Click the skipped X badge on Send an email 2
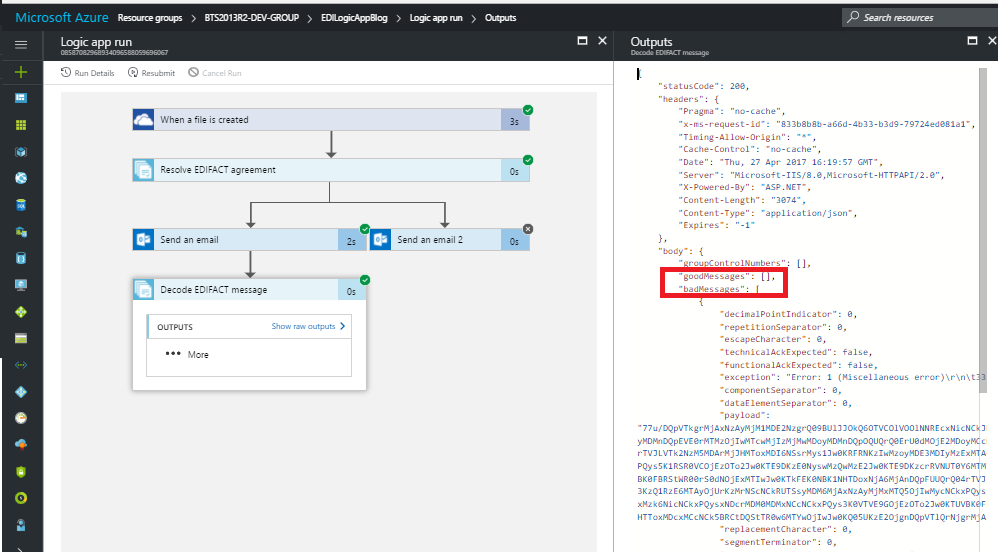The width and height of the screenshot is (998, 552). (x=528, y=229)
